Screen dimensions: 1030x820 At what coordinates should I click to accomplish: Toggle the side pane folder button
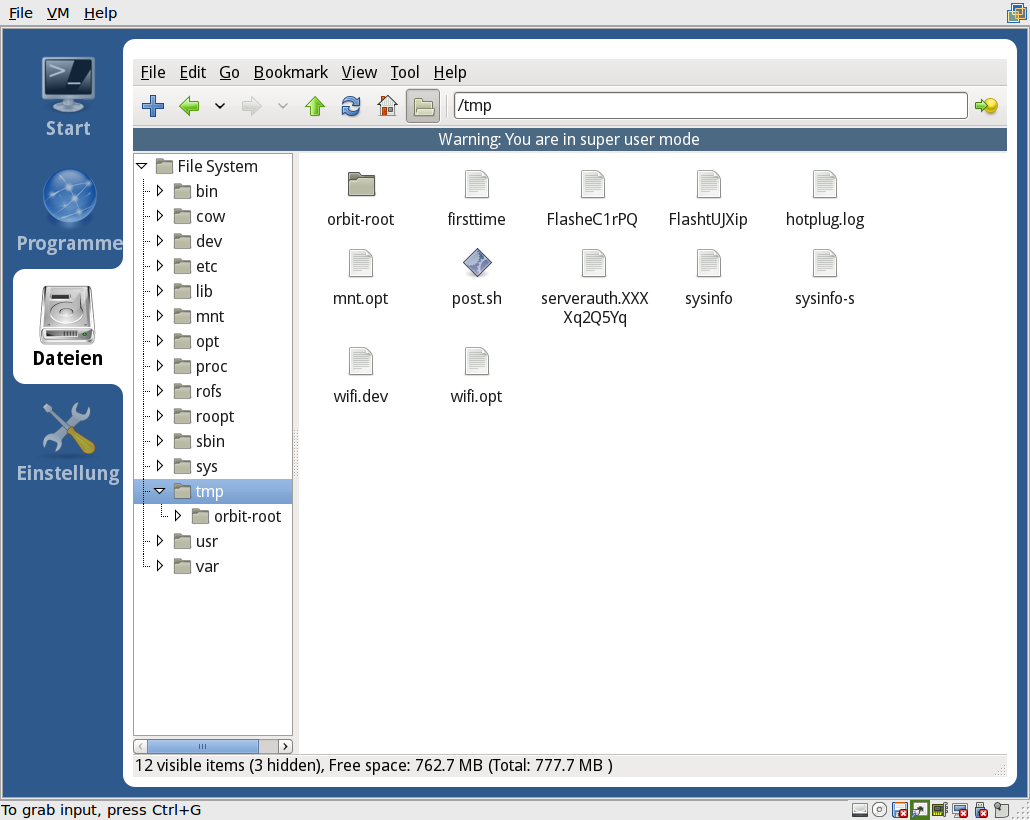click(421, 105)
